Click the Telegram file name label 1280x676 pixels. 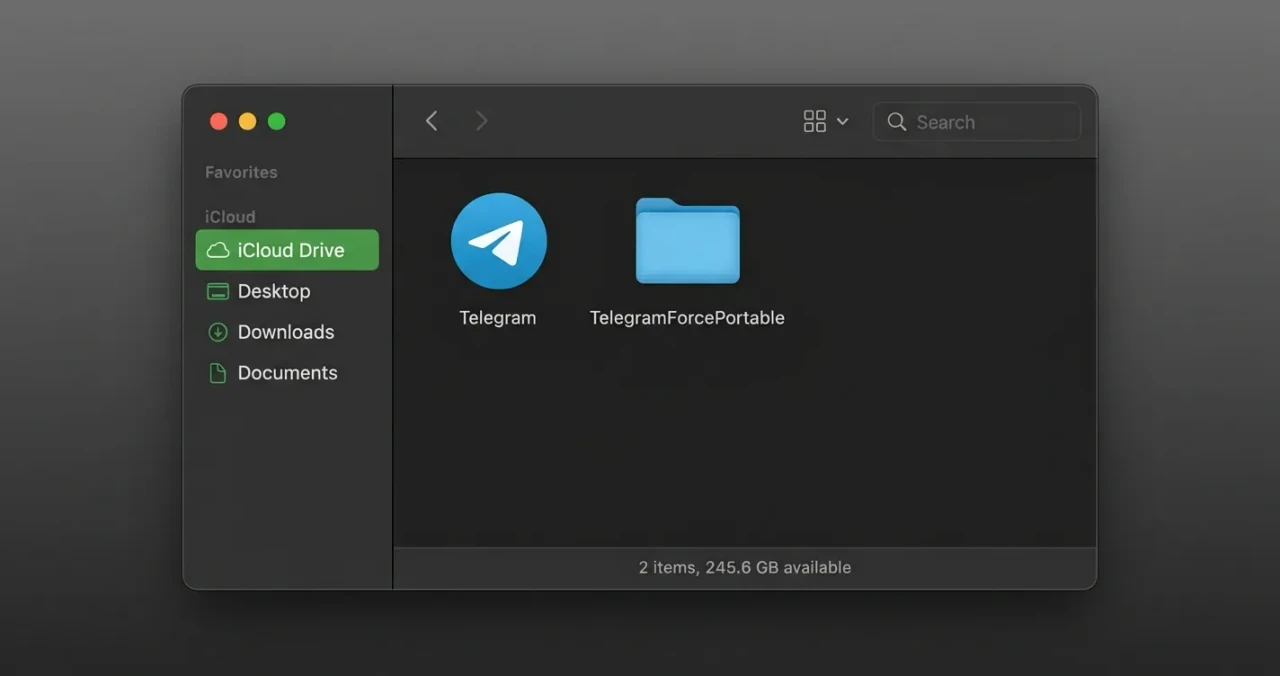498,318
